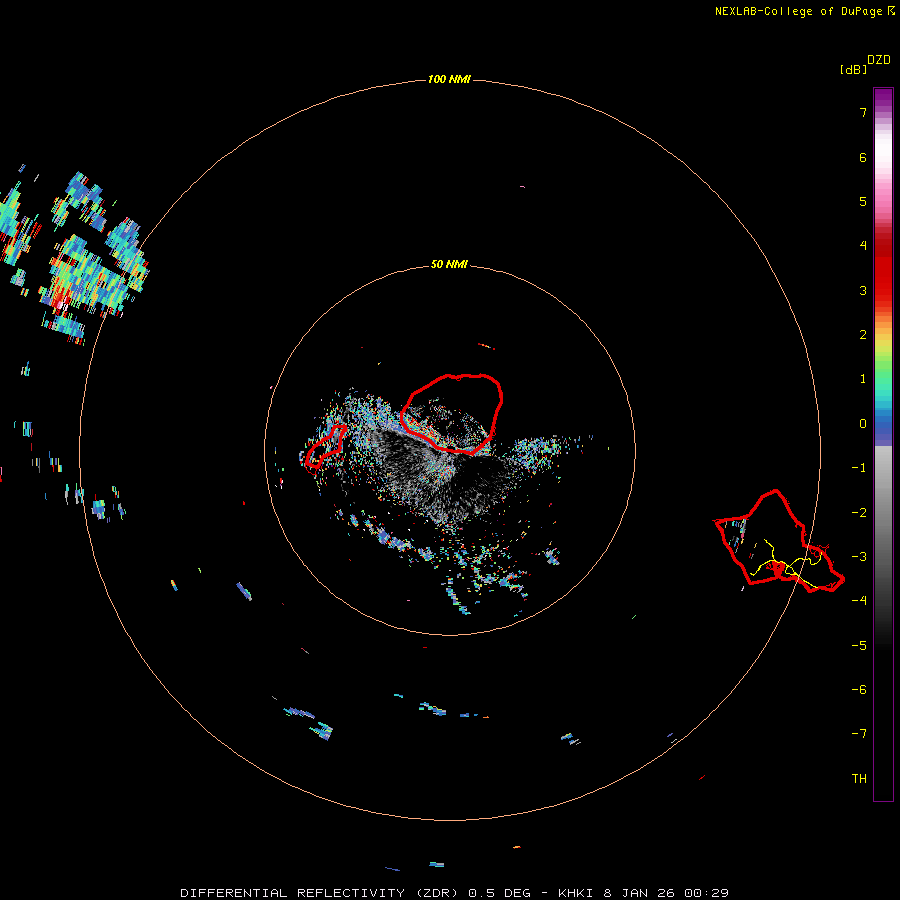Click the TH threshold label on the legend
The height and width of the screenshot is (900, 900).
(x=859, y=779)
